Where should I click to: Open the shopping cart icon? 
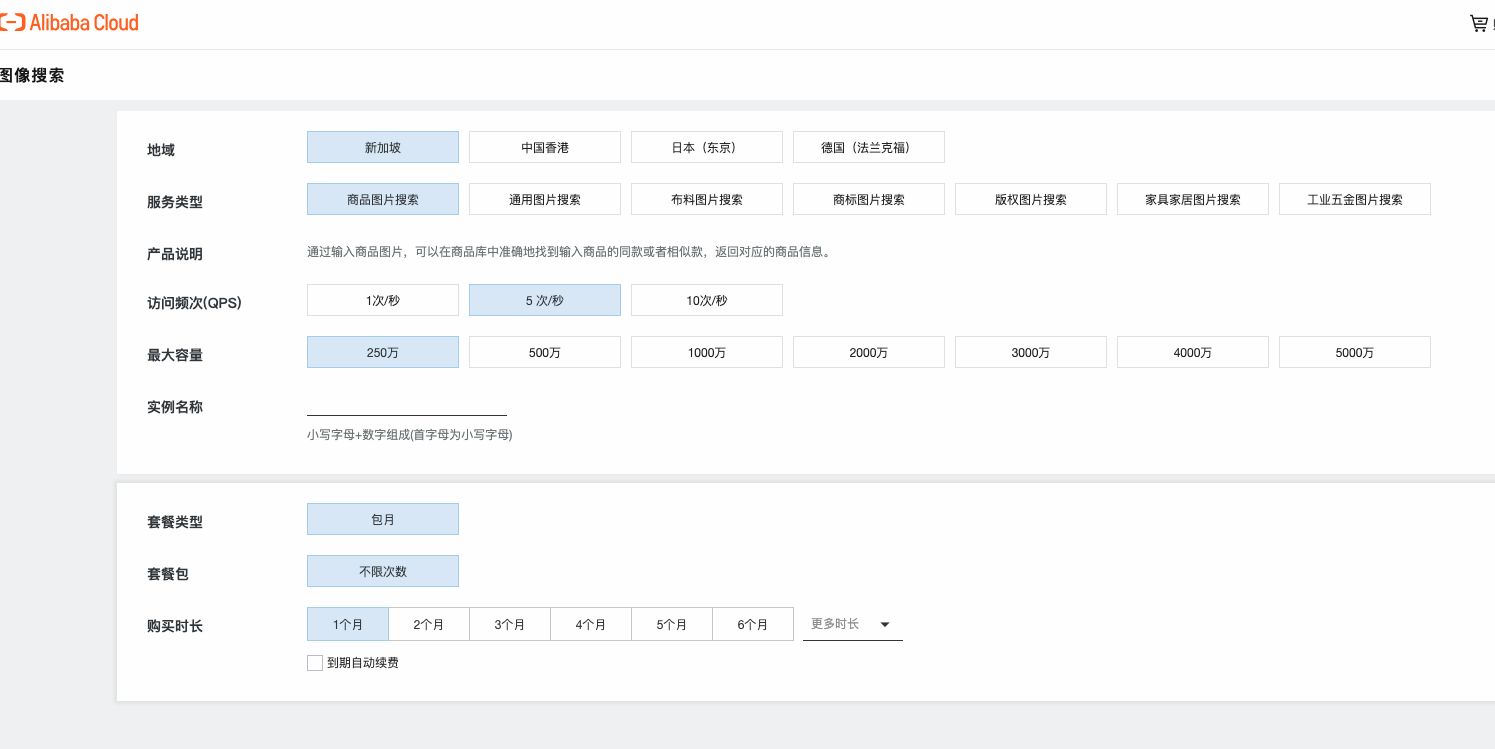point(1478,23)
